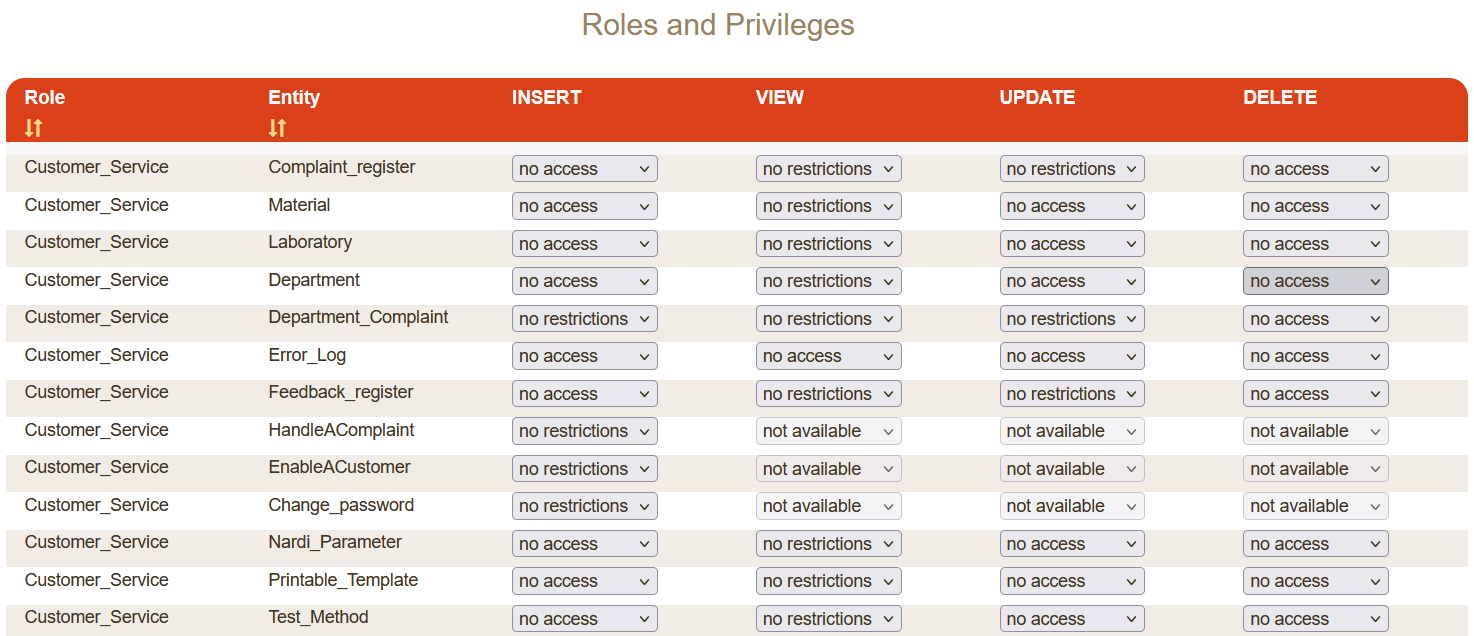The height and width of the screenshot is (636, 1474).
Task: Open VIEW dropdown for Department row
Action: coord(829,281)
